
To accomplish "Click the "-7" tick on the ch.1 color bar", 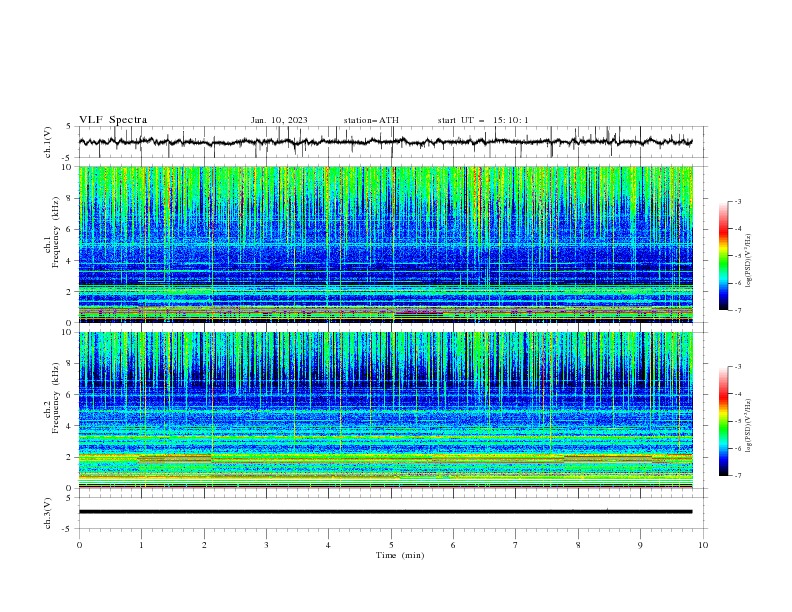I will (x=738, y=310).
